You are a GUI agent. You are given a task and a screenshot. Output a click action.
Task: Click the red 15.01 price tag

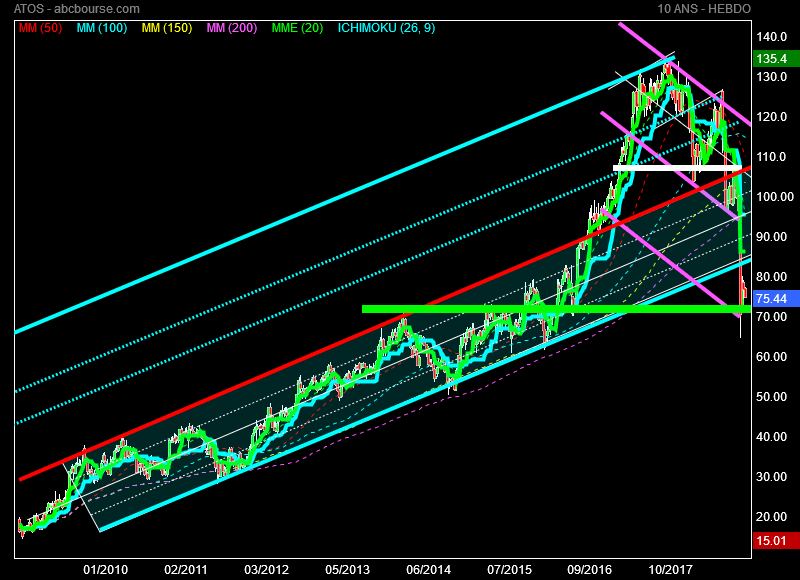pos(776,540)
